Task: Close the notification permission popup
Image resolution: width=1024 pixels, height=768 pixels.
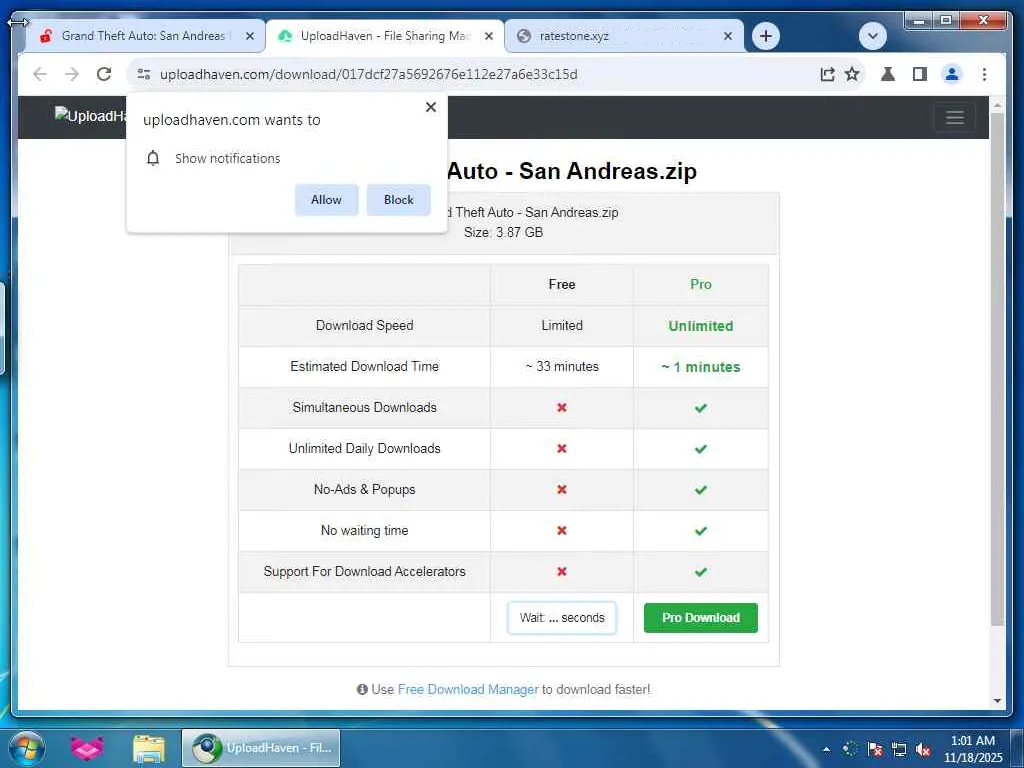Action: tap(430, 107)
